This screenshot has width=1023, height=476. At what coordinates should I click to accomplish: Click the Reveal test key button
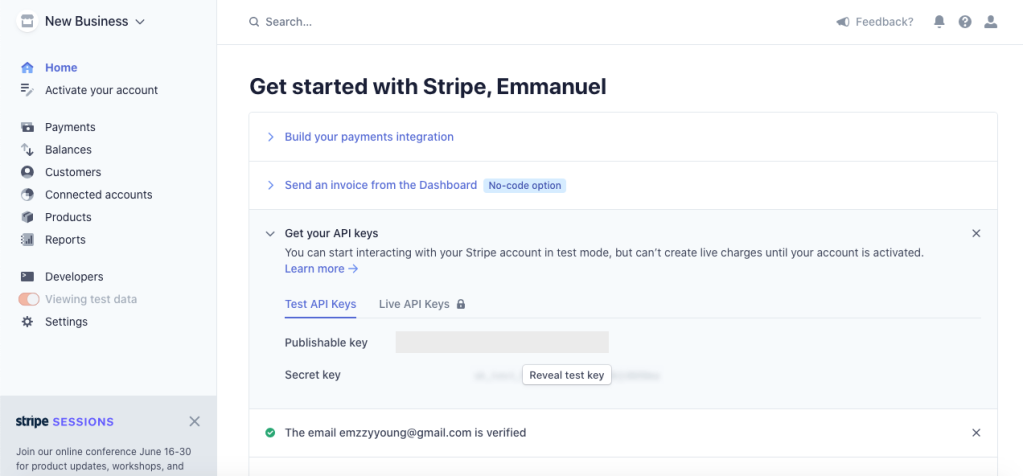click(566, 375)
